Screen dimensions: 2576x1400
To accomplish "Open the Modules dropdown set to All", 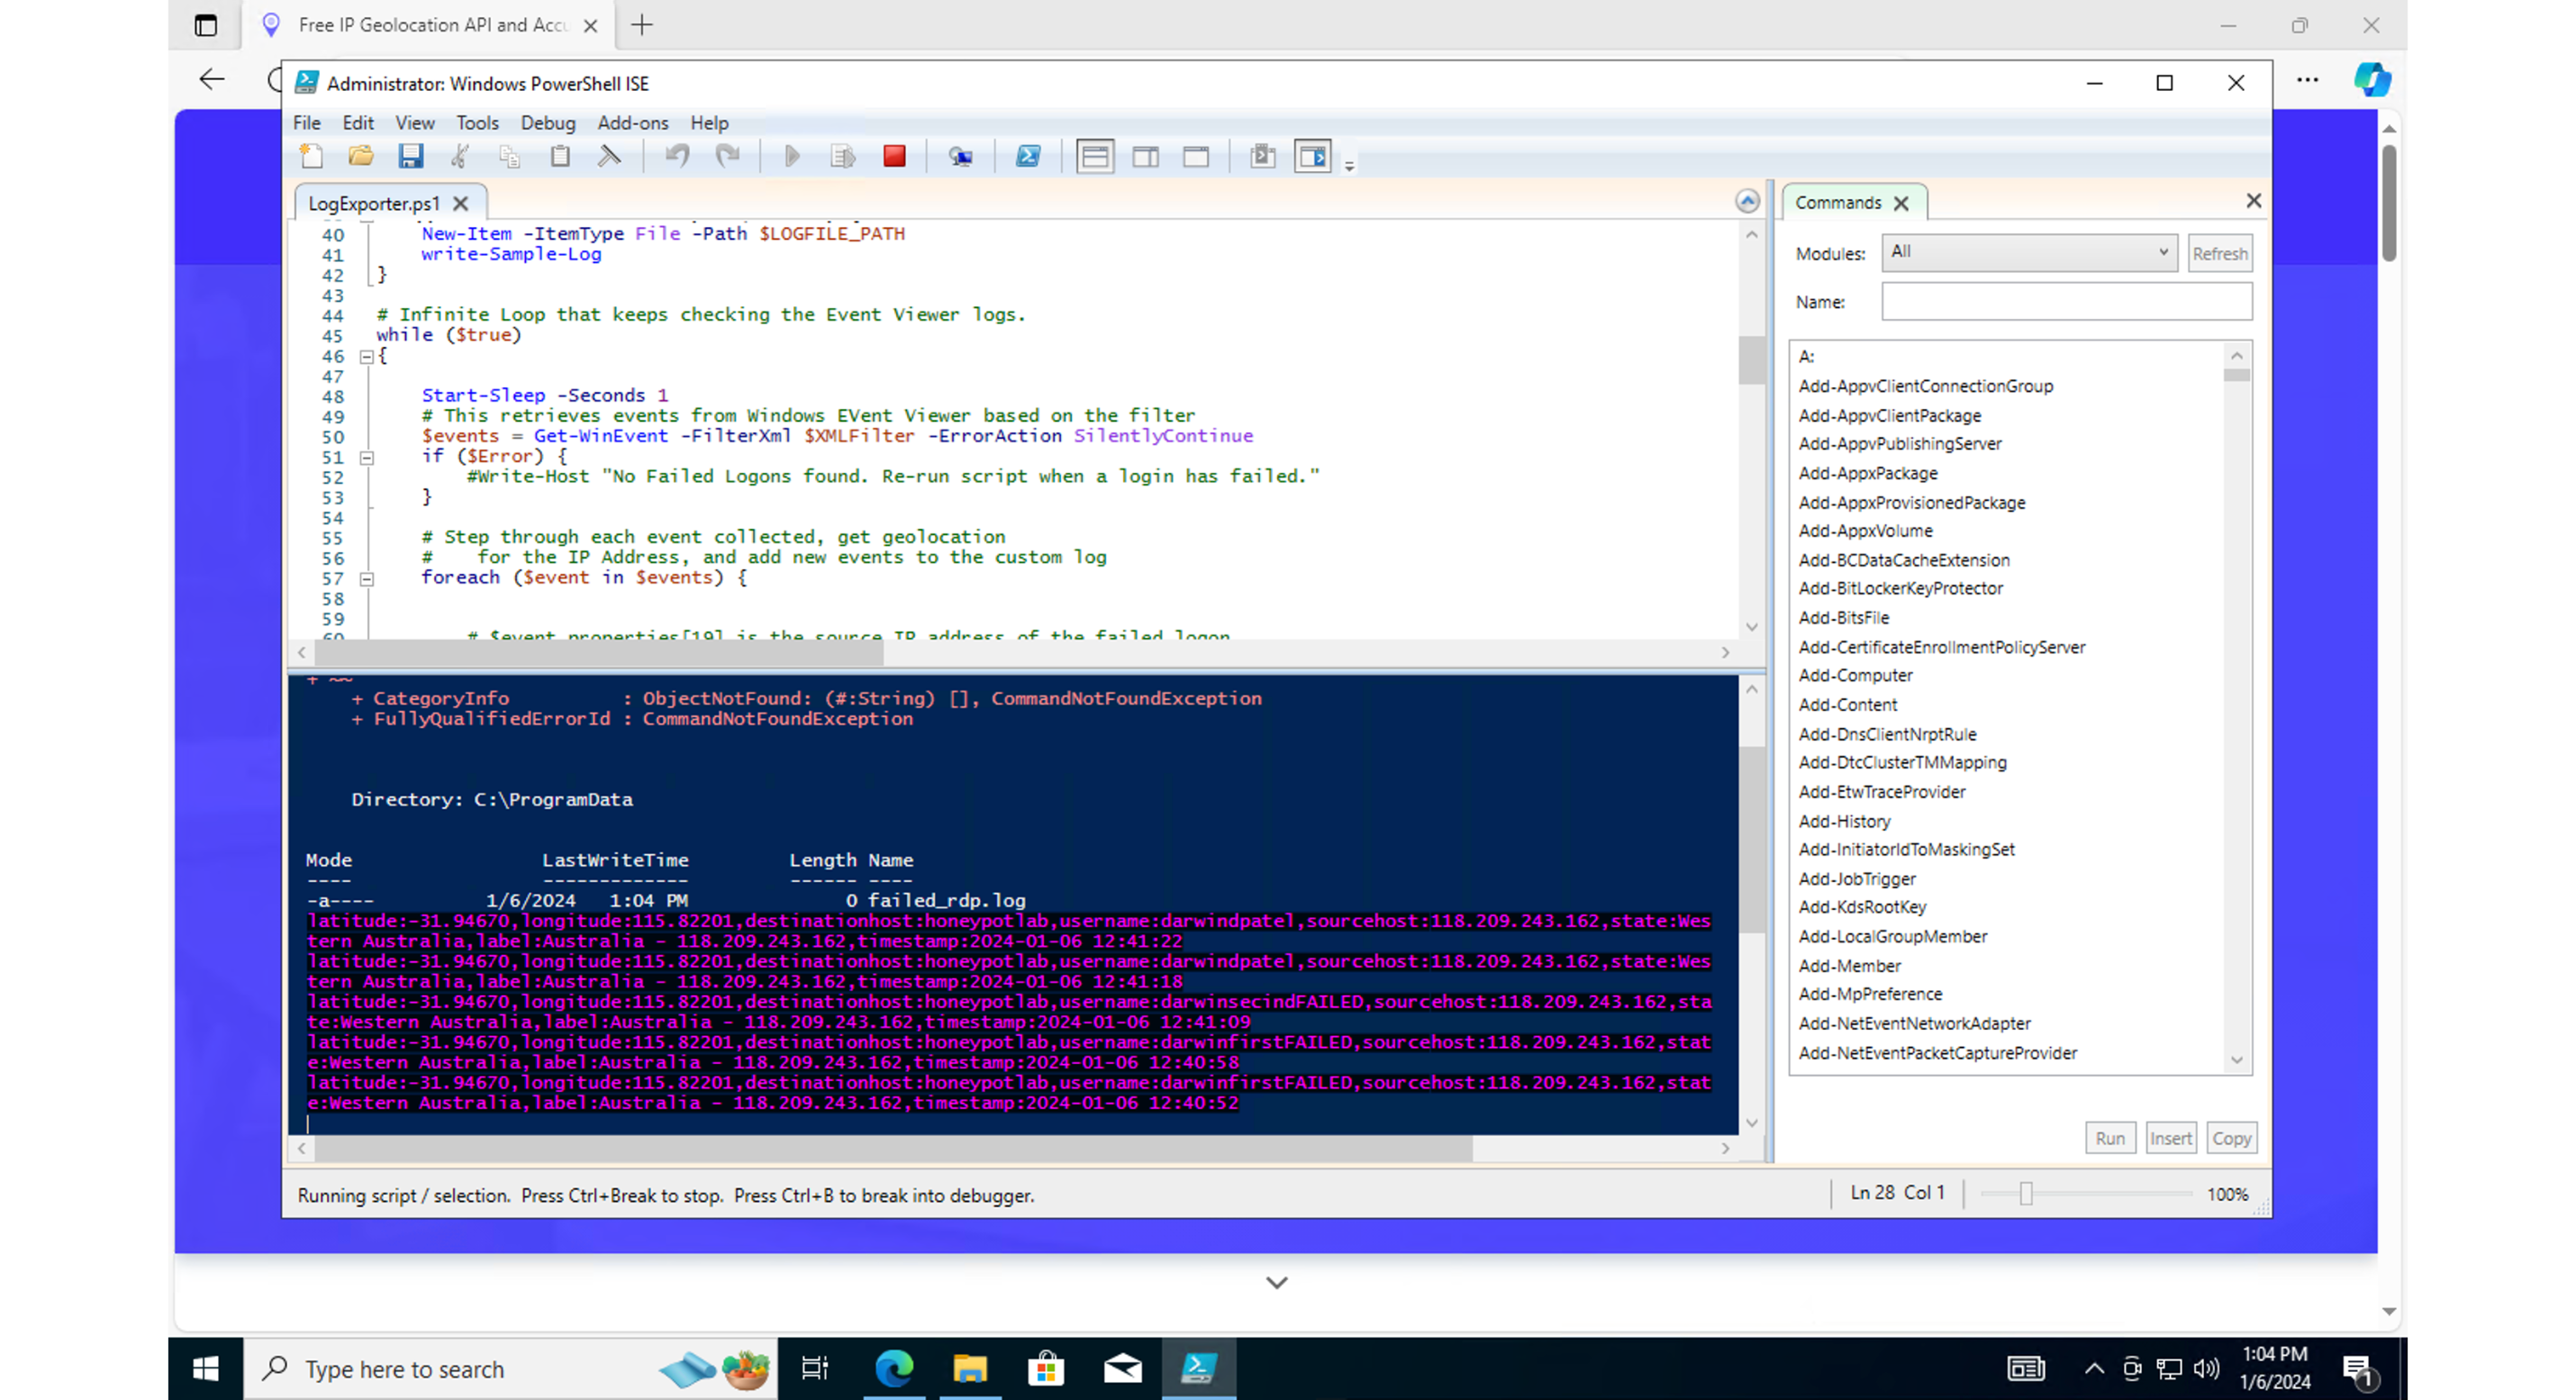I will pos(2028,252).
